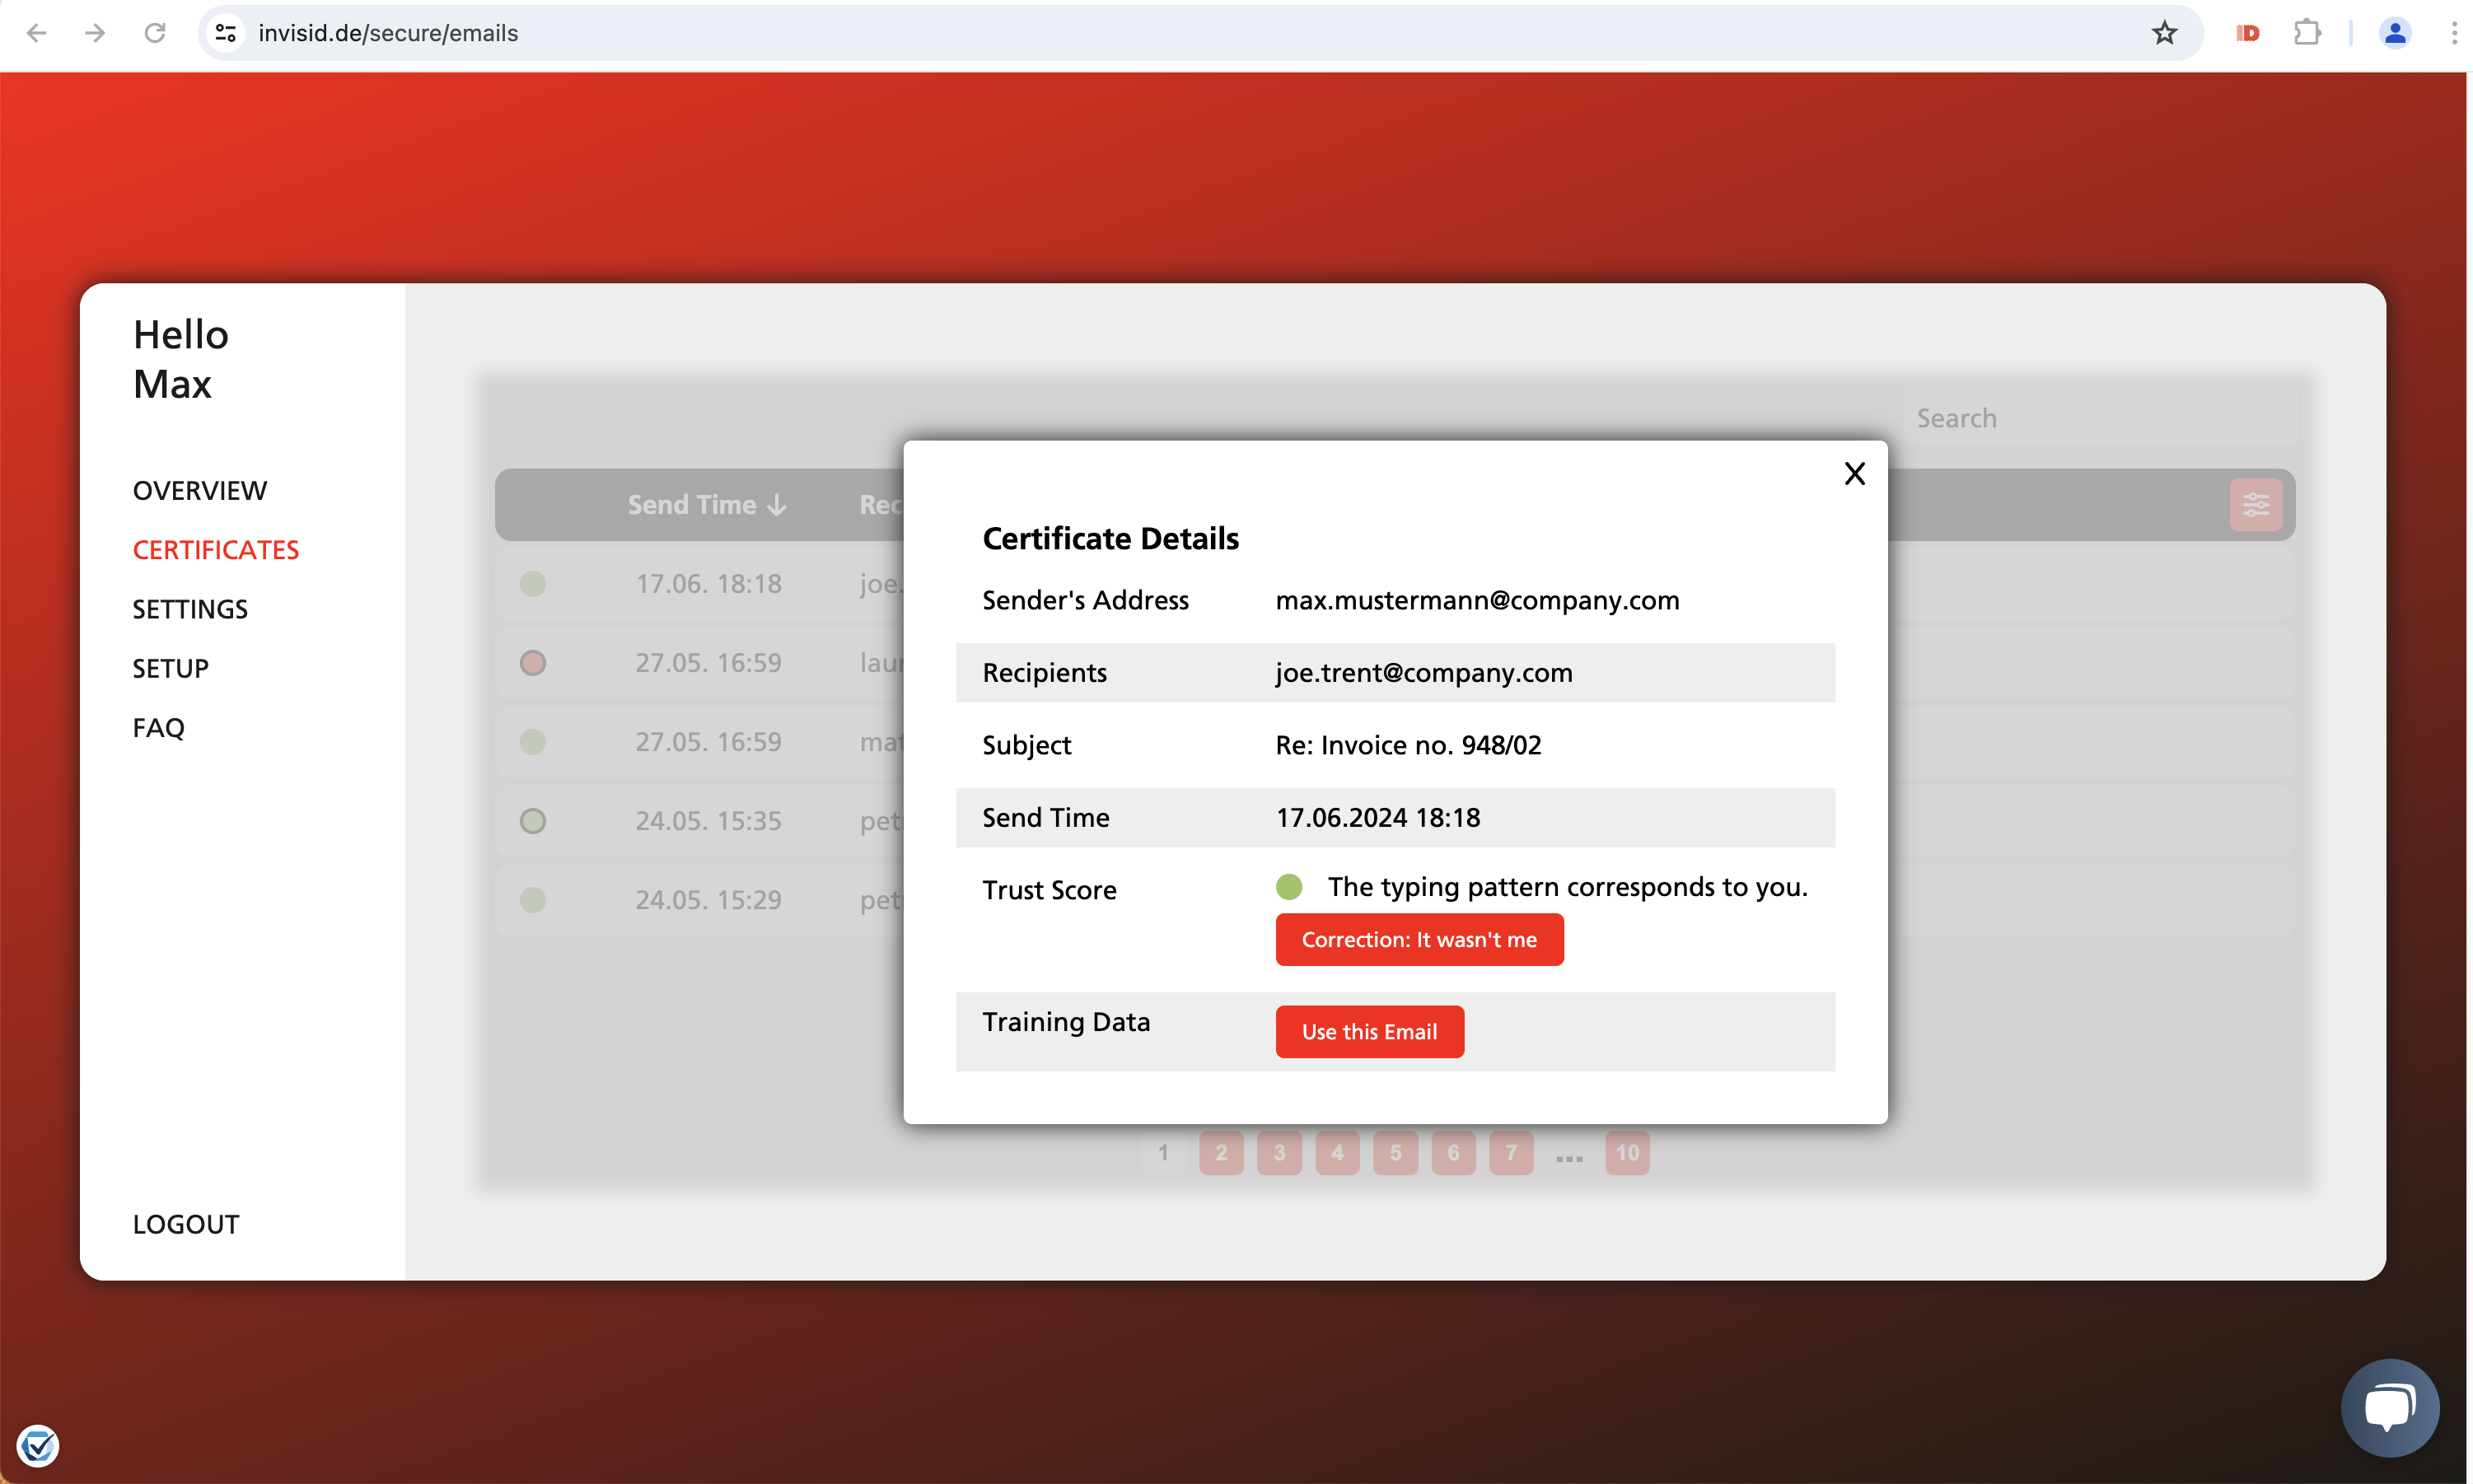Viewport: 2473px width, 1484px height.
Task: Open the InvisID browser extension icon
Action: (2247, 33)
